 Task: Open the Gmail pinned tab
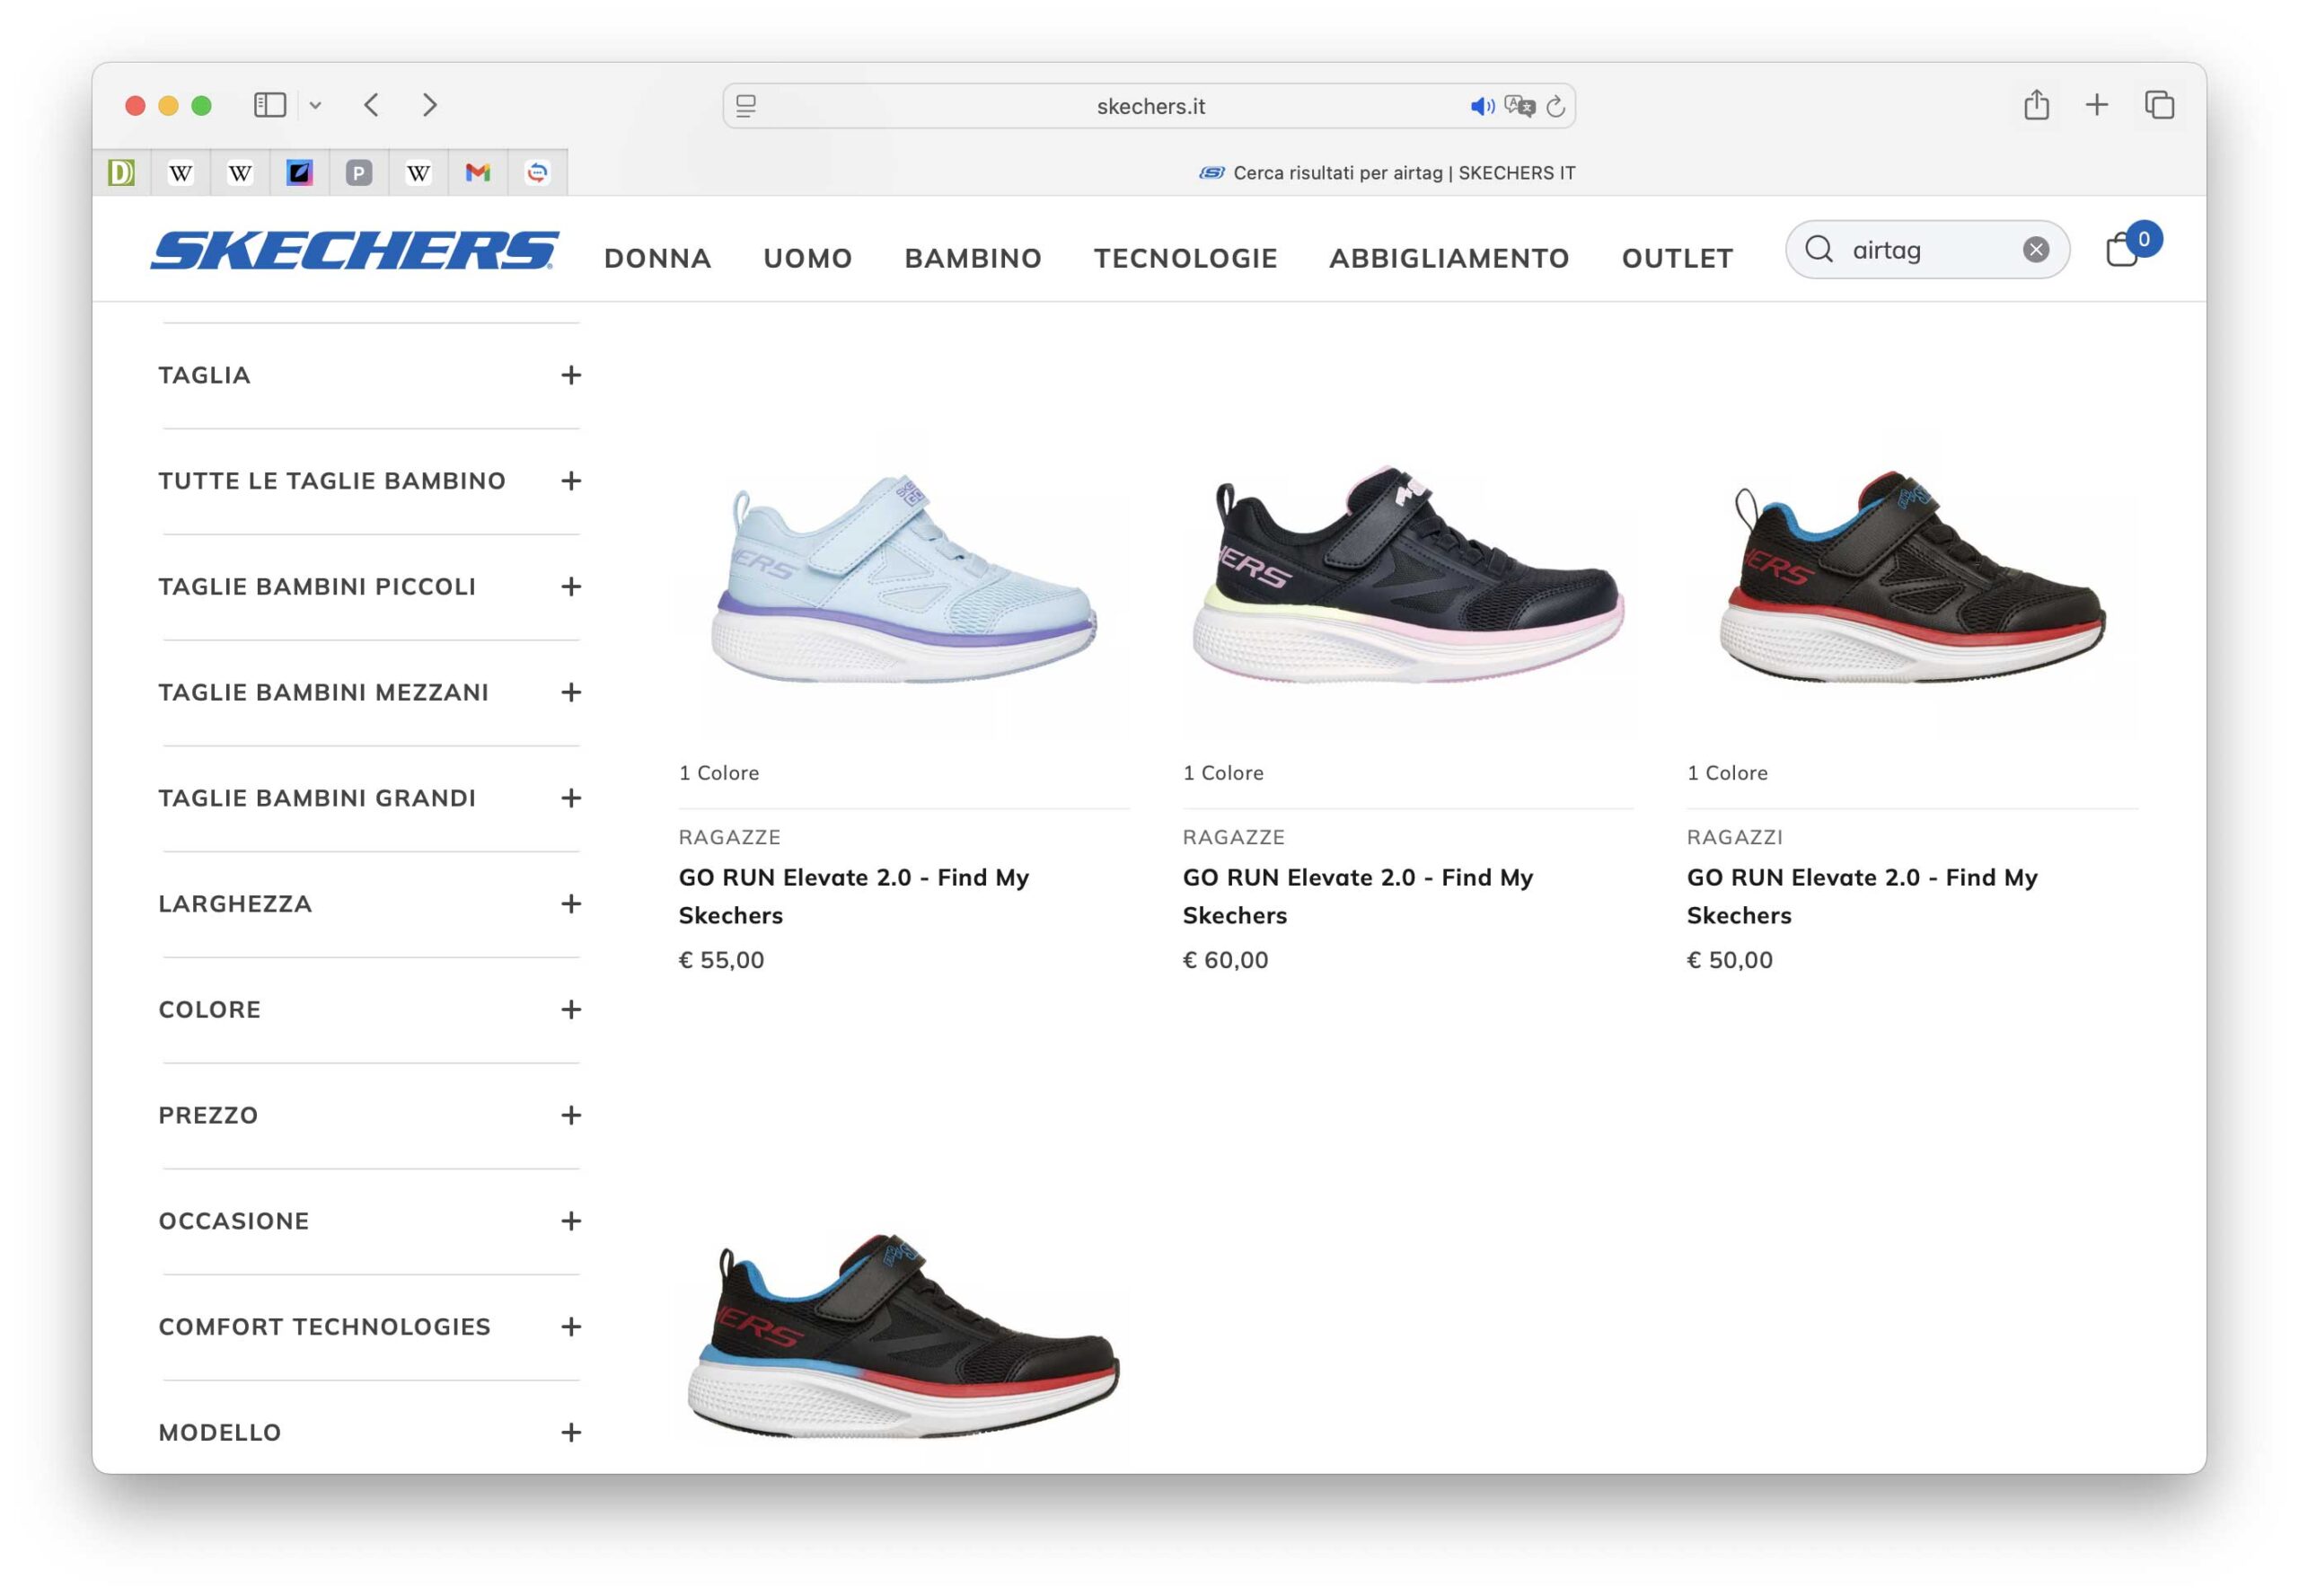point(478,173)
